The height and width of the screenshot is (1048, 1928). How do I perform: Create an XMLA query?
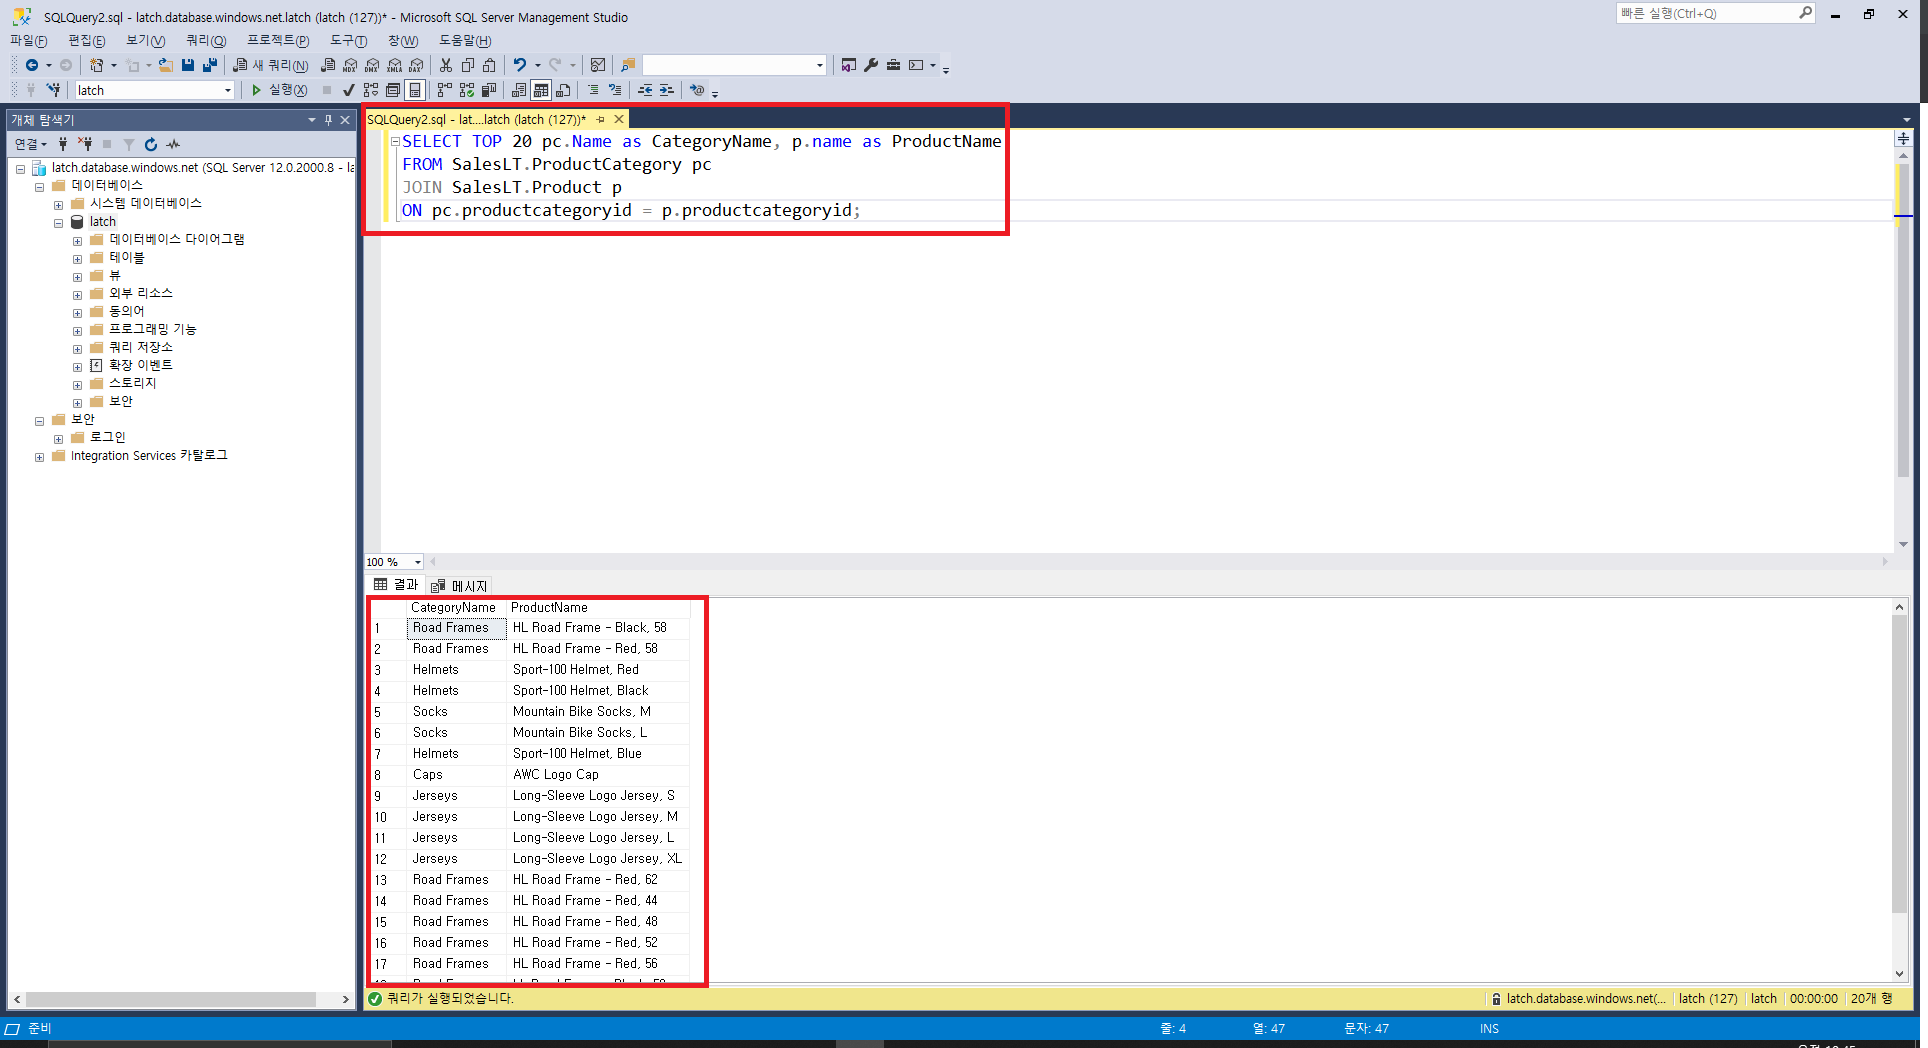(394, 65)
